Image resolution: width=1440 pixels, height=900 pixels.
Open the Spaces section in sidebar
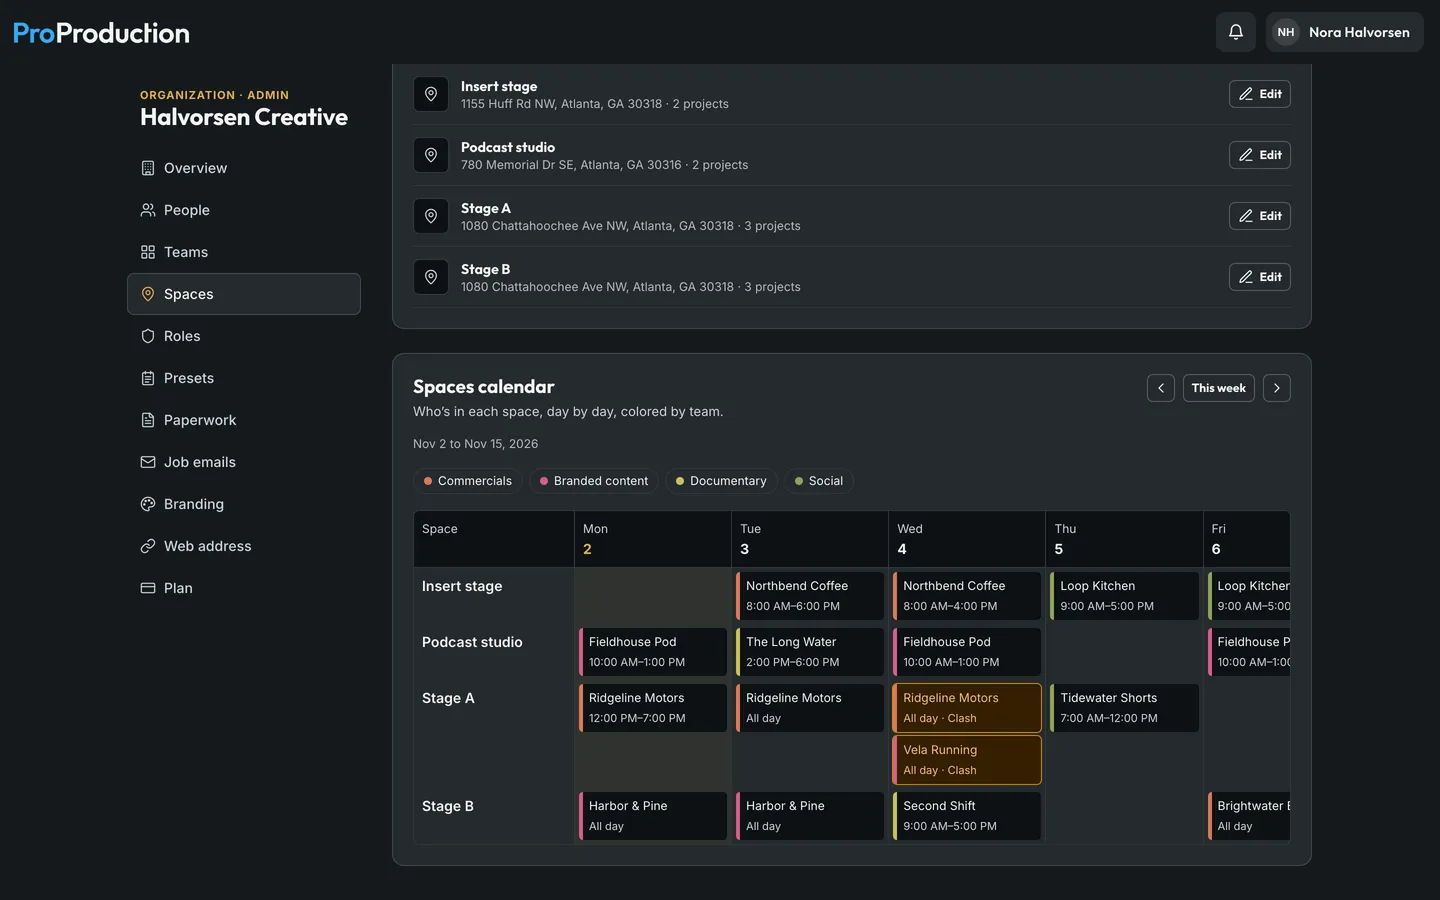tap(244, 294)
